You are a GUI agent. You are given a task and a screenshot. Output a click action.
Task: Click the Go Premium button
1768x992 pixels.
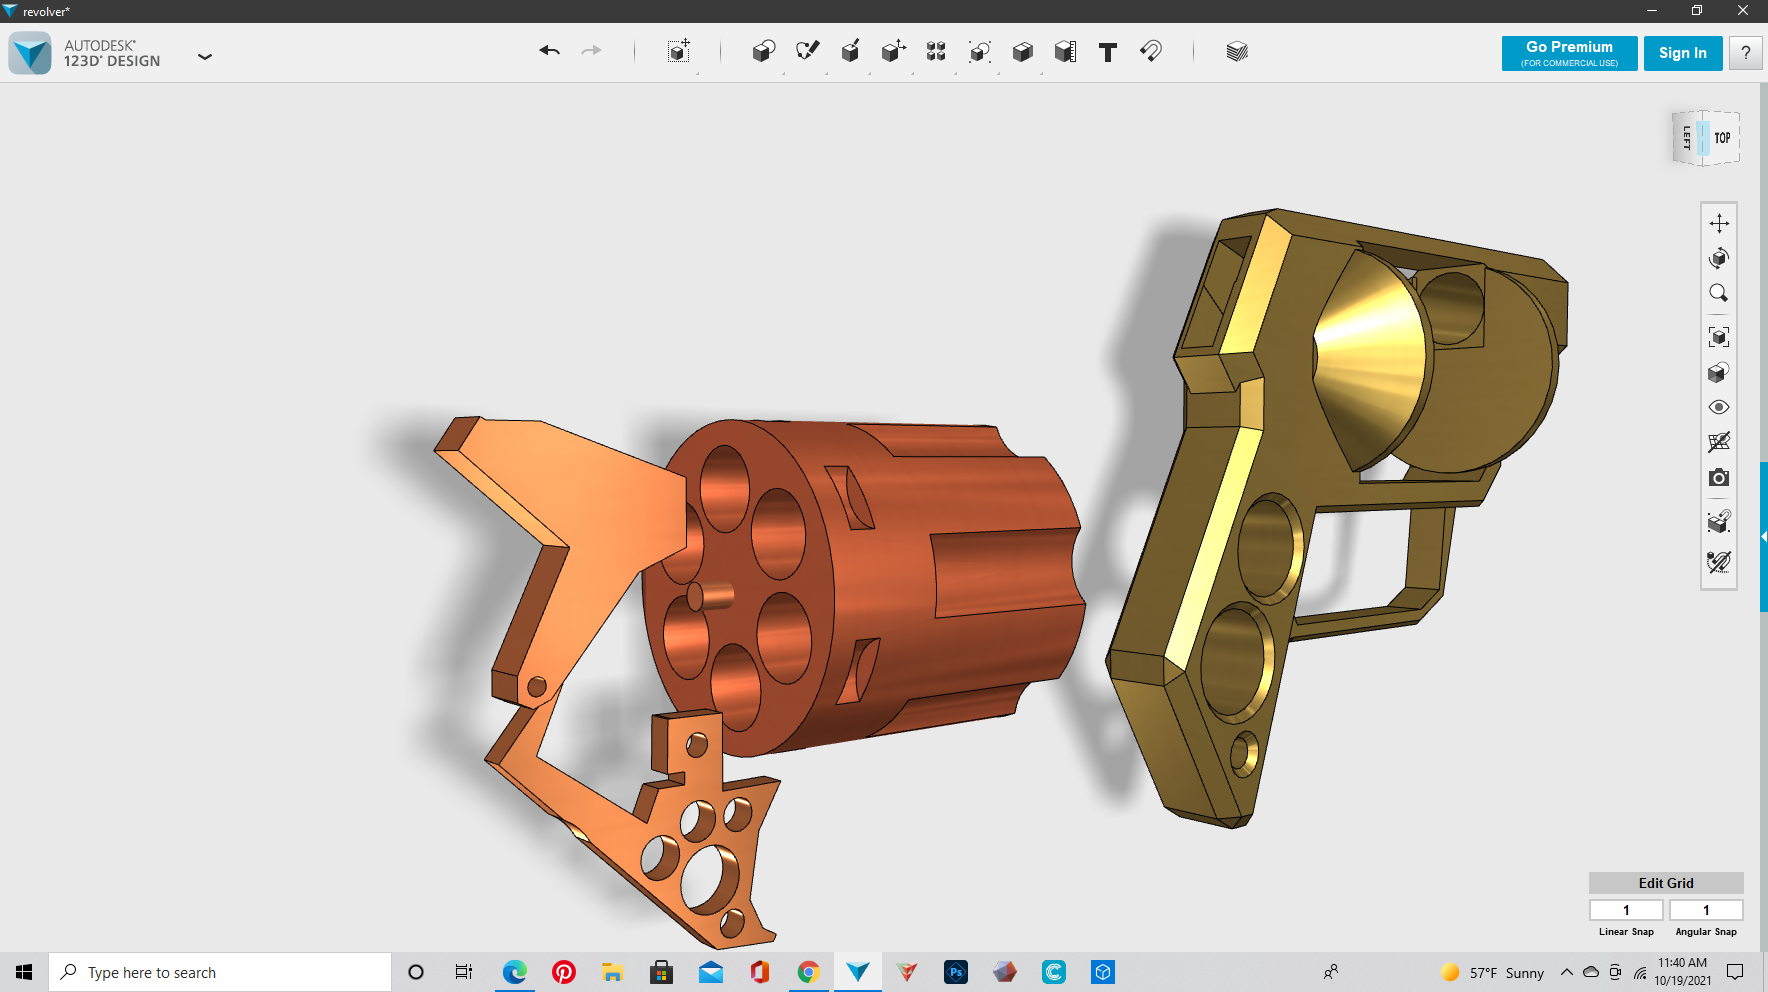[x=1569, y=53]
